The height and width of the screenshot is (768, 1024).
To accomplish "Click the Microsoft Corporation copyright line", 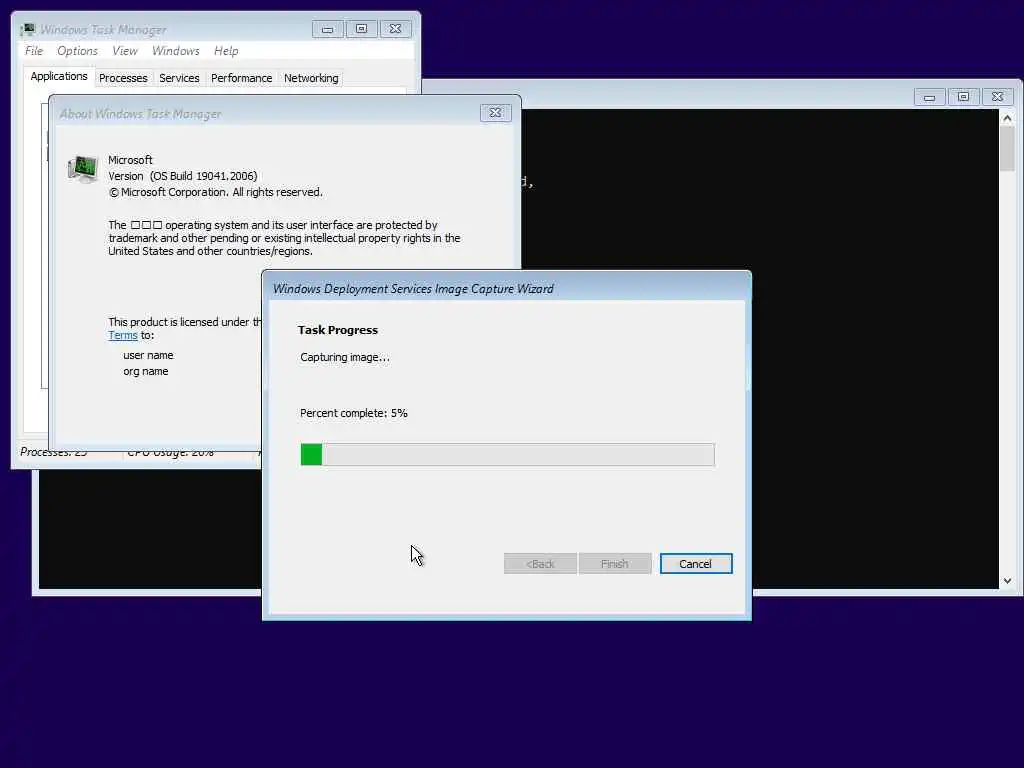I will point(216,192).
